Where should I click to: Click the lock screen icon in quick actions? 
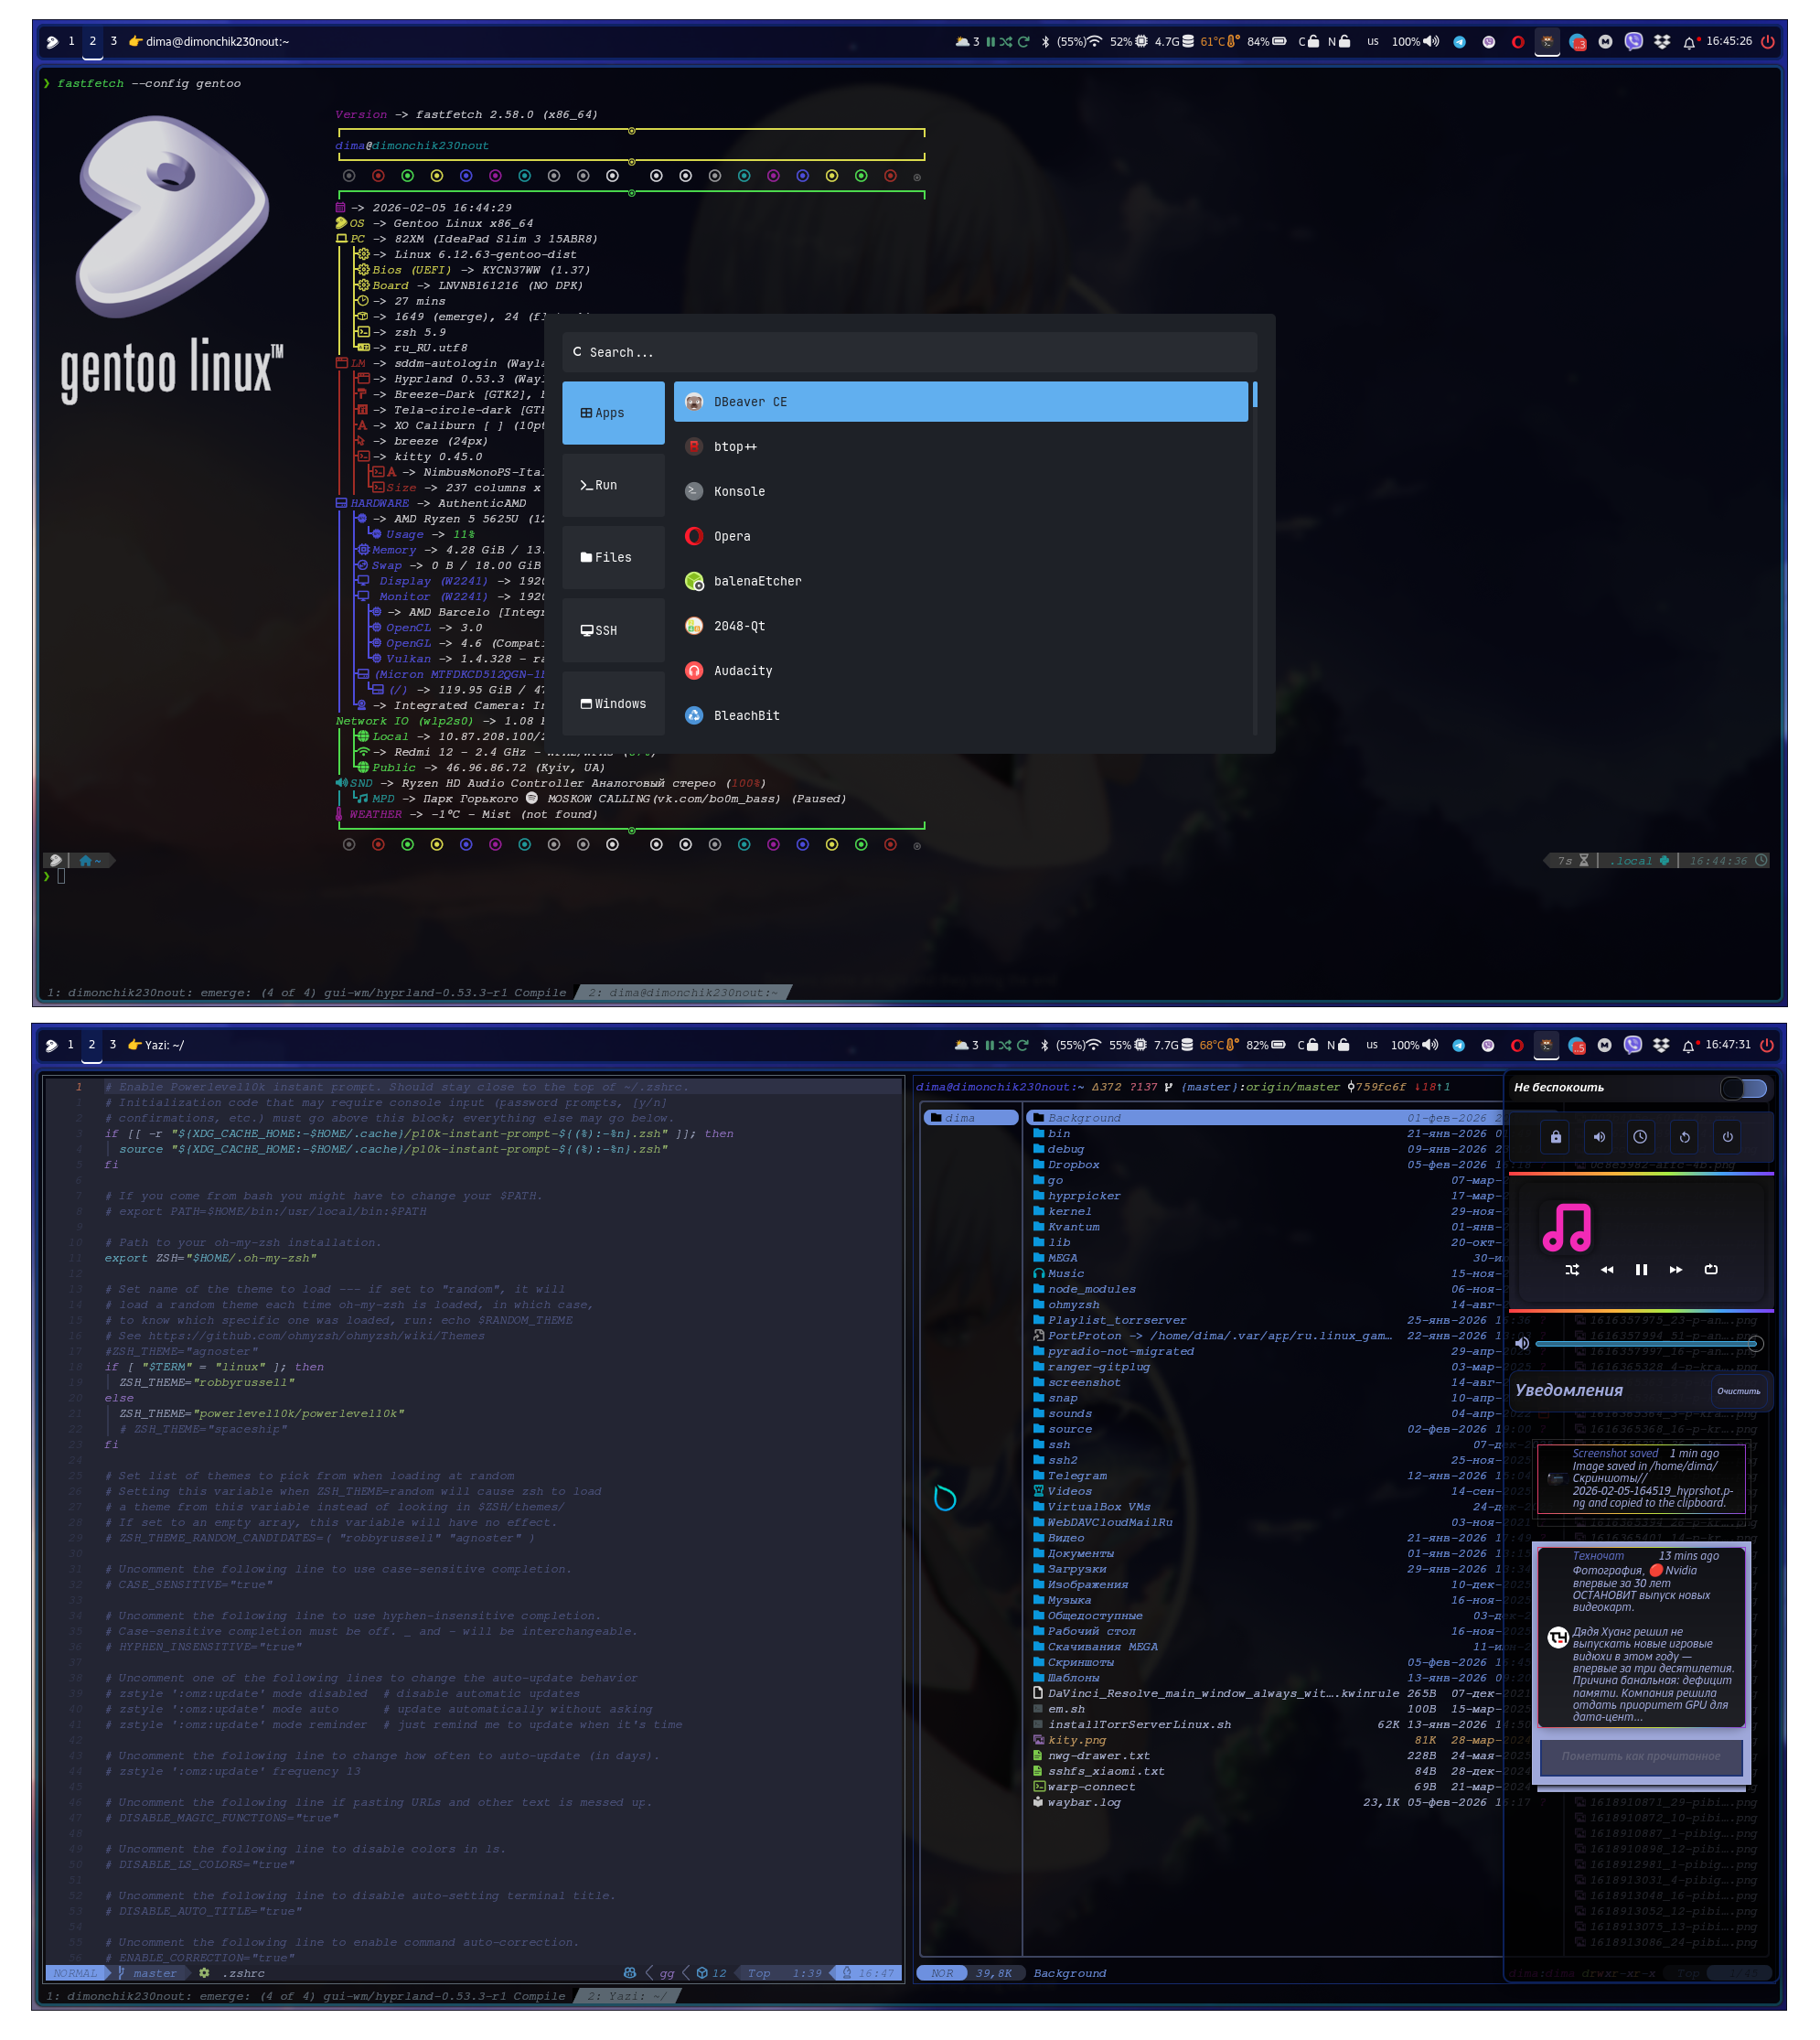[1556, 1137]
